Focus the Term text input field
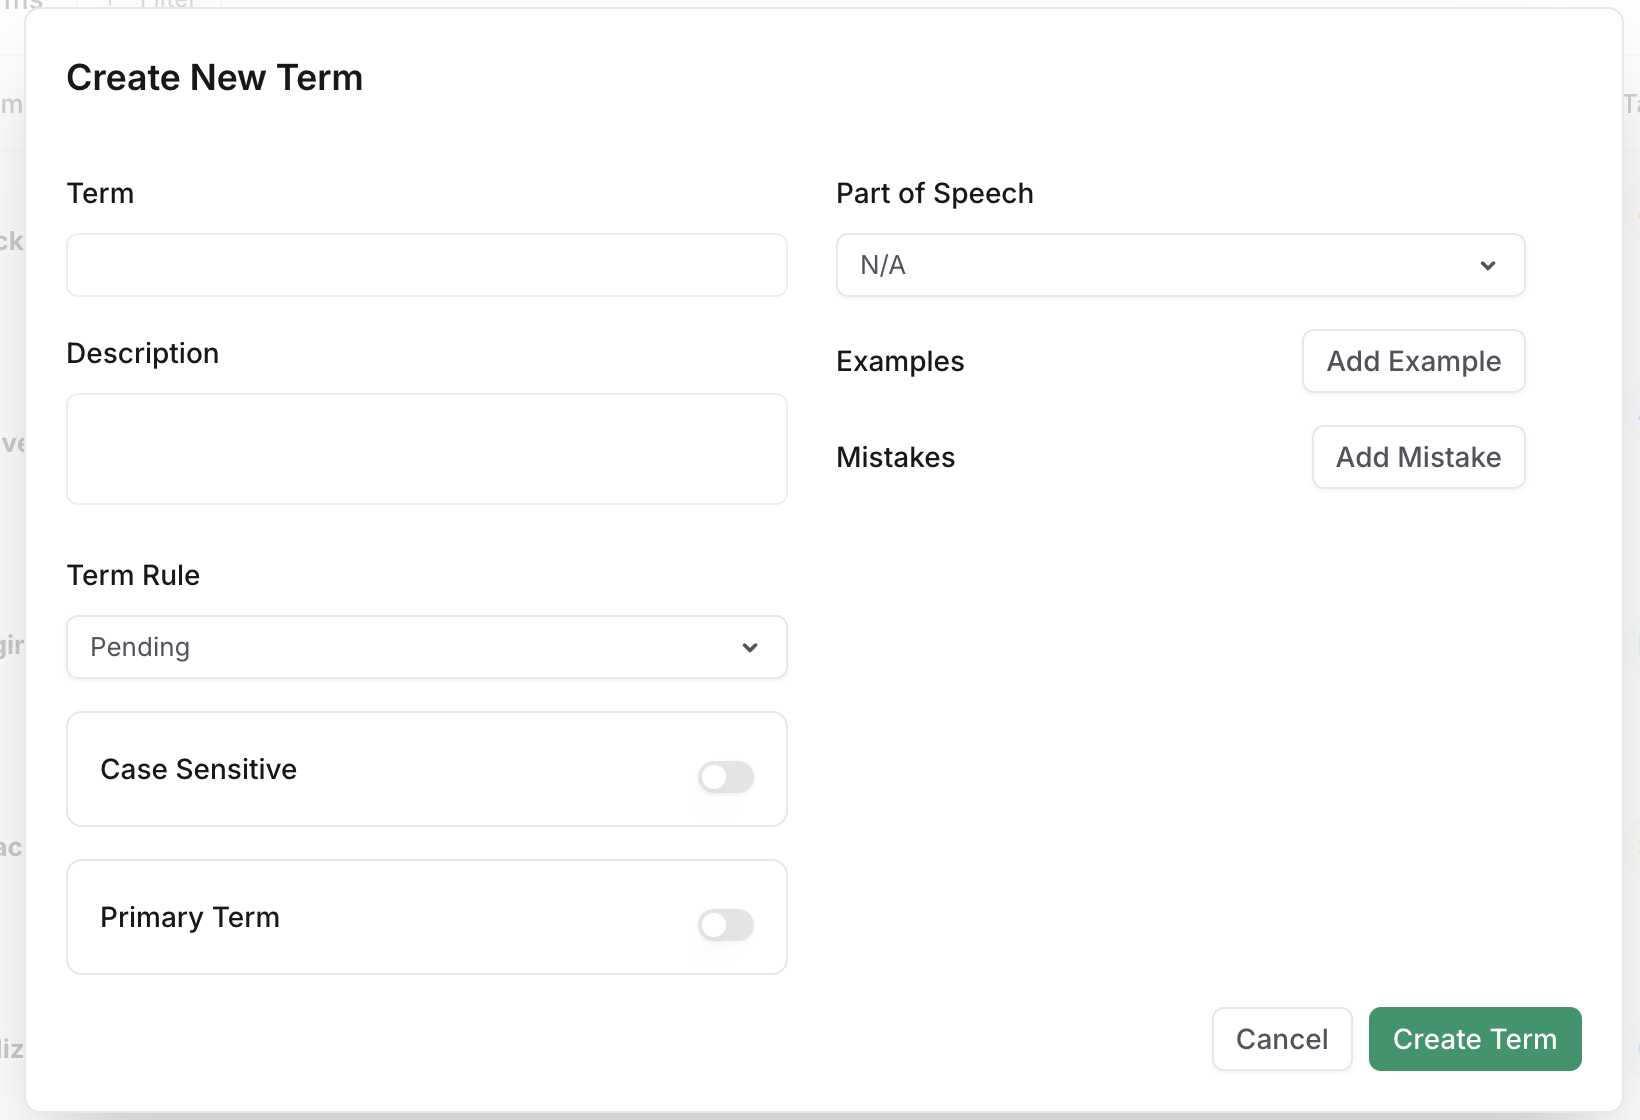This screenshot has height=1120, width=1640. pyautogui.click(x=426, y=265)
